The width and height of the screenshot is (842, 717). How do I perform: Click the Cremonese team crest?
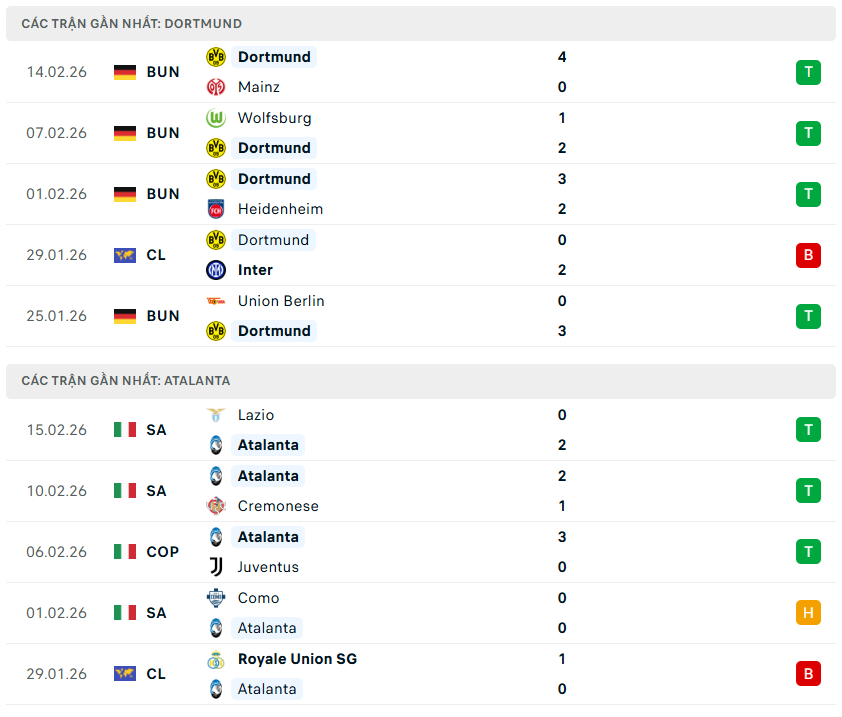tap(216, 506)
